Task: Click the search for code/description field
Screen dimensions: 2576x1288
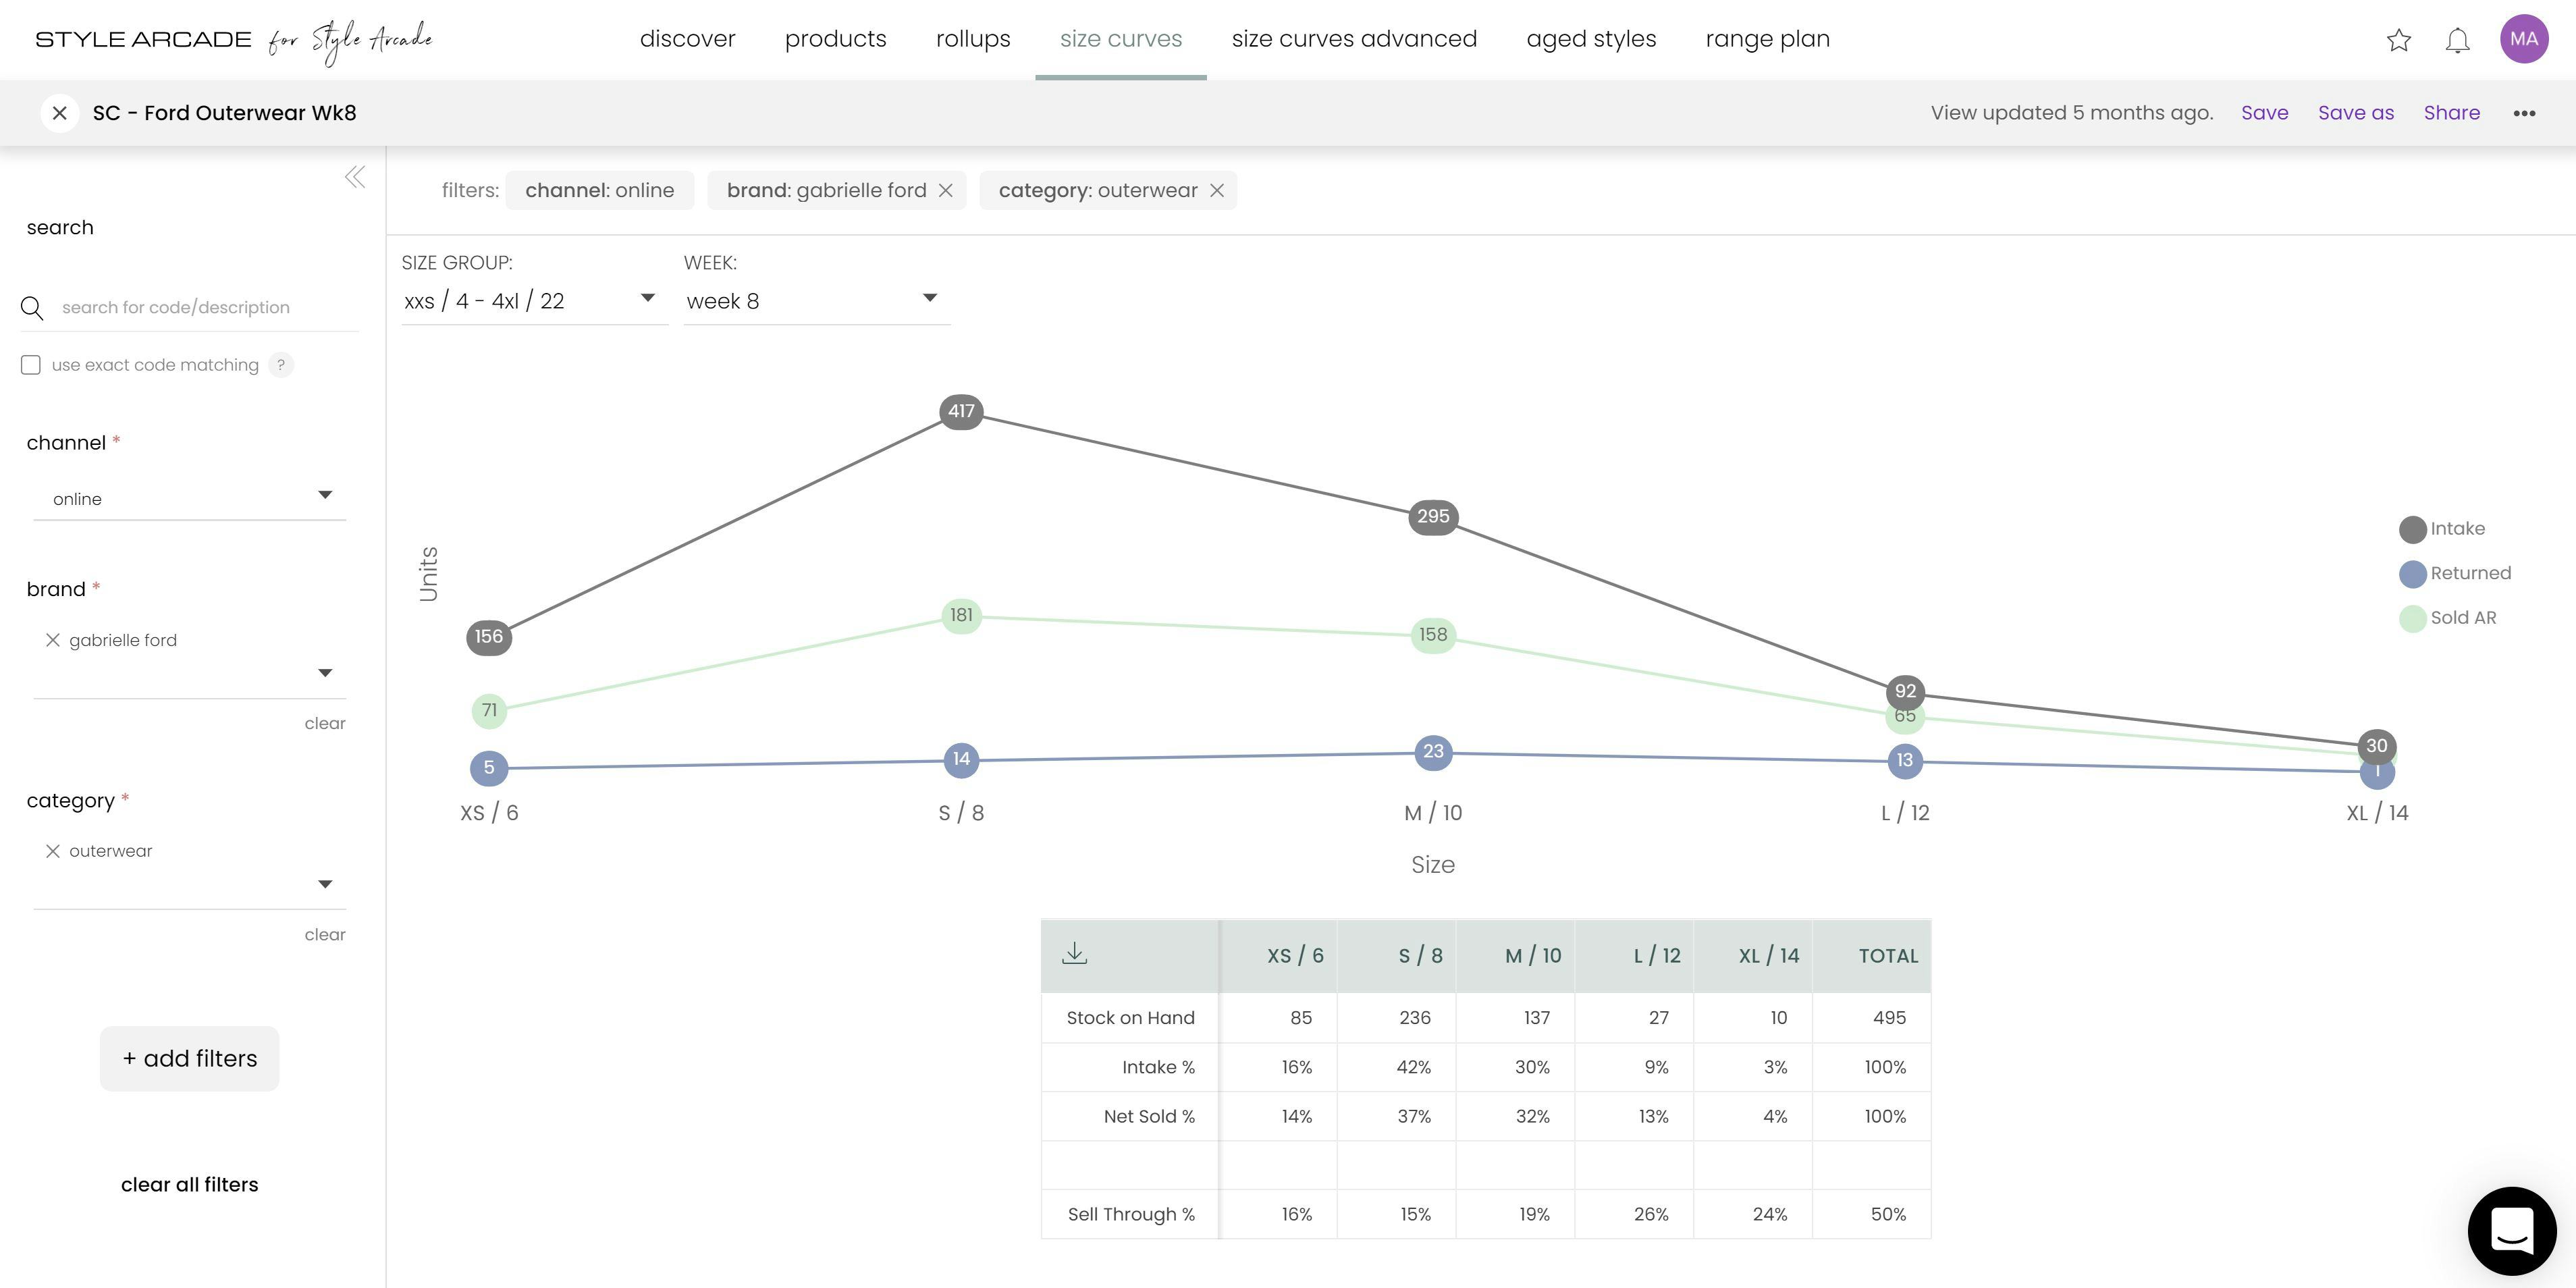Action: click(190, 307)
